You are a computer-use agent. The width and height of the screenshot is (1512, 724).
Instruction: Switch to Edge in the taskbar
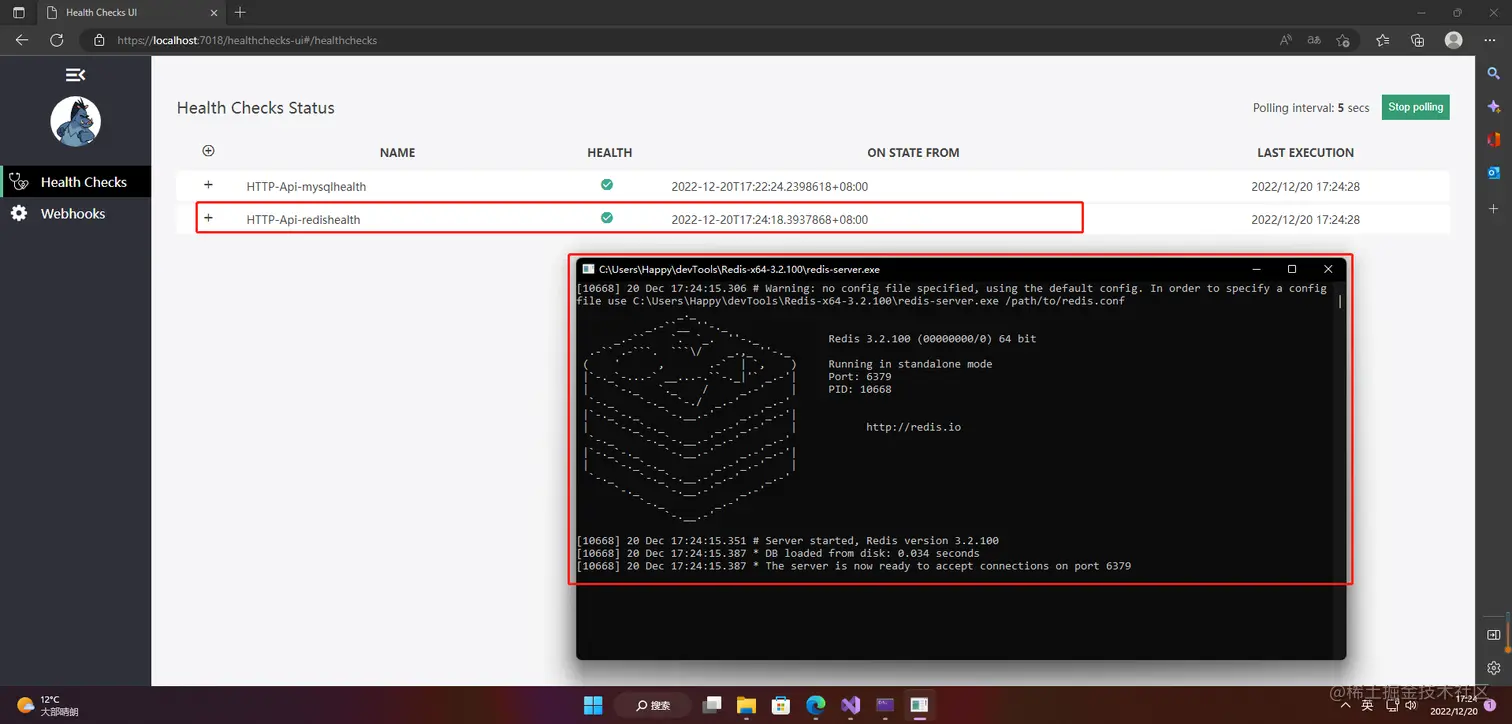pos(816,704)
